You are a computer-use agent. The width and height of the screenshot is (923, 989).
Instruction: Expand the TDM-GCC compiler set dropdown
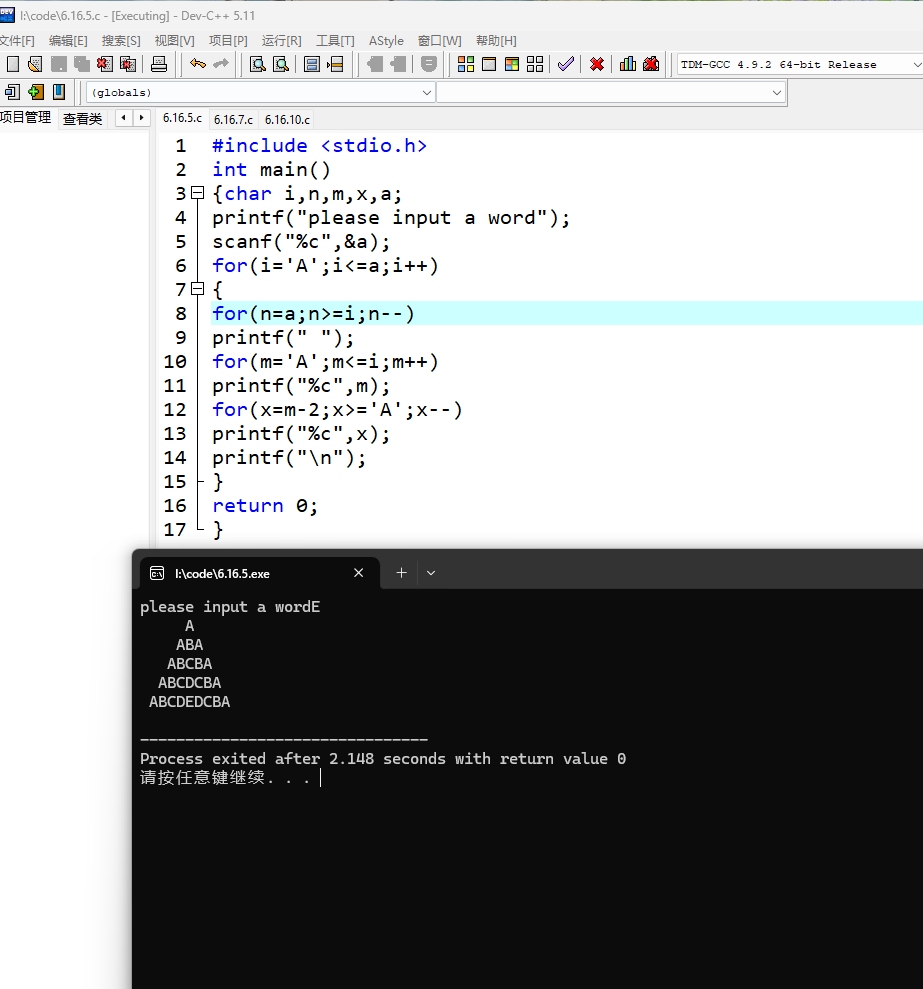pyautogui.click(x=917, y=64)
